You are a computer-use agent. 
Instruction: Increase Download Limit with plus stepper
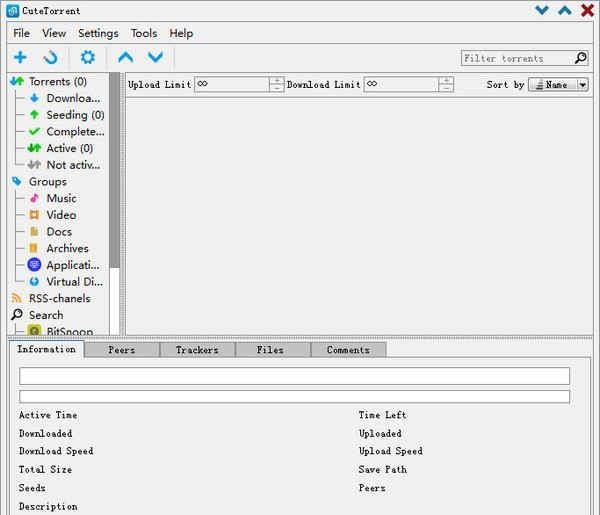pyautogui.click(x=446, y=81)
